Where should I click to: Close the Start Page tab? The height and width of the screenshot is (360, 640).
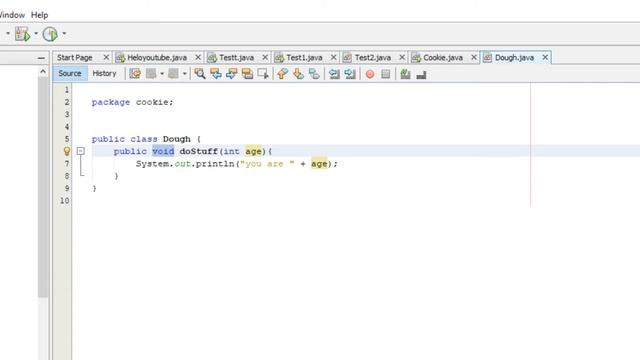106,58
